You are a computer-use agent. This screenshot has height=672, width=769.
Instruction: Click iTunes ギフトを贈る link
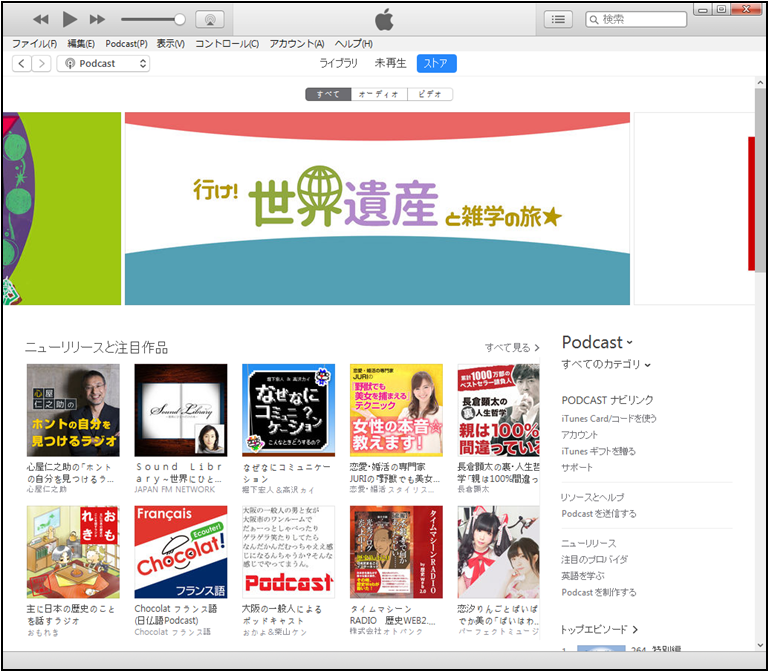point(598,451)
